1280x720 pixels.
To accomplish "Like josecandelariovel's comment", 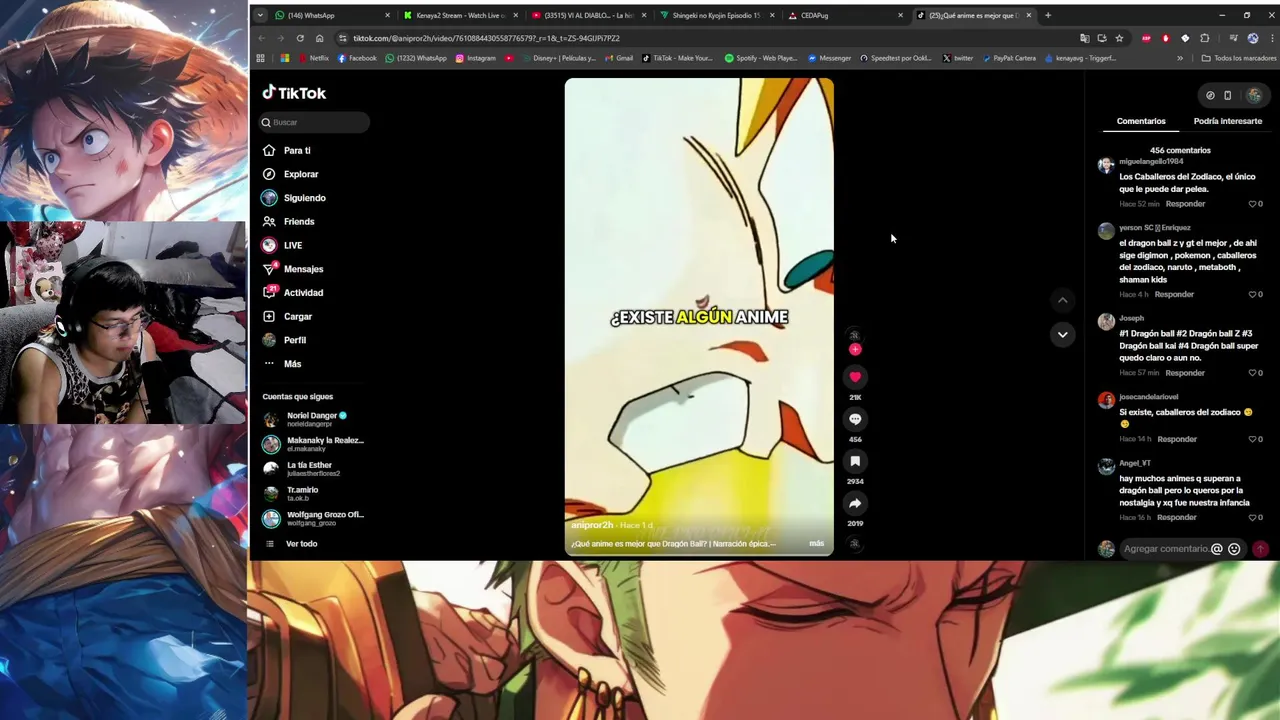I will (x=1252, y=439).
